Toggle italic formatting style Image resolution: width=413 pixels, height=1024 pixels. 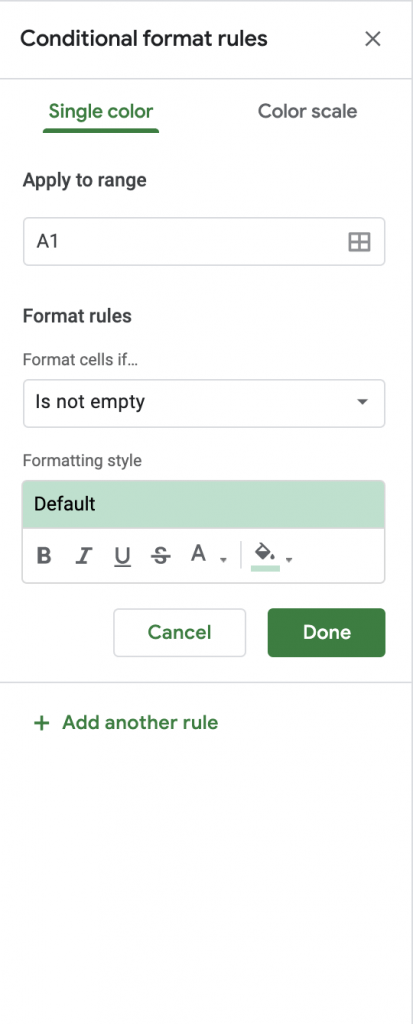[x=83, y=556]
